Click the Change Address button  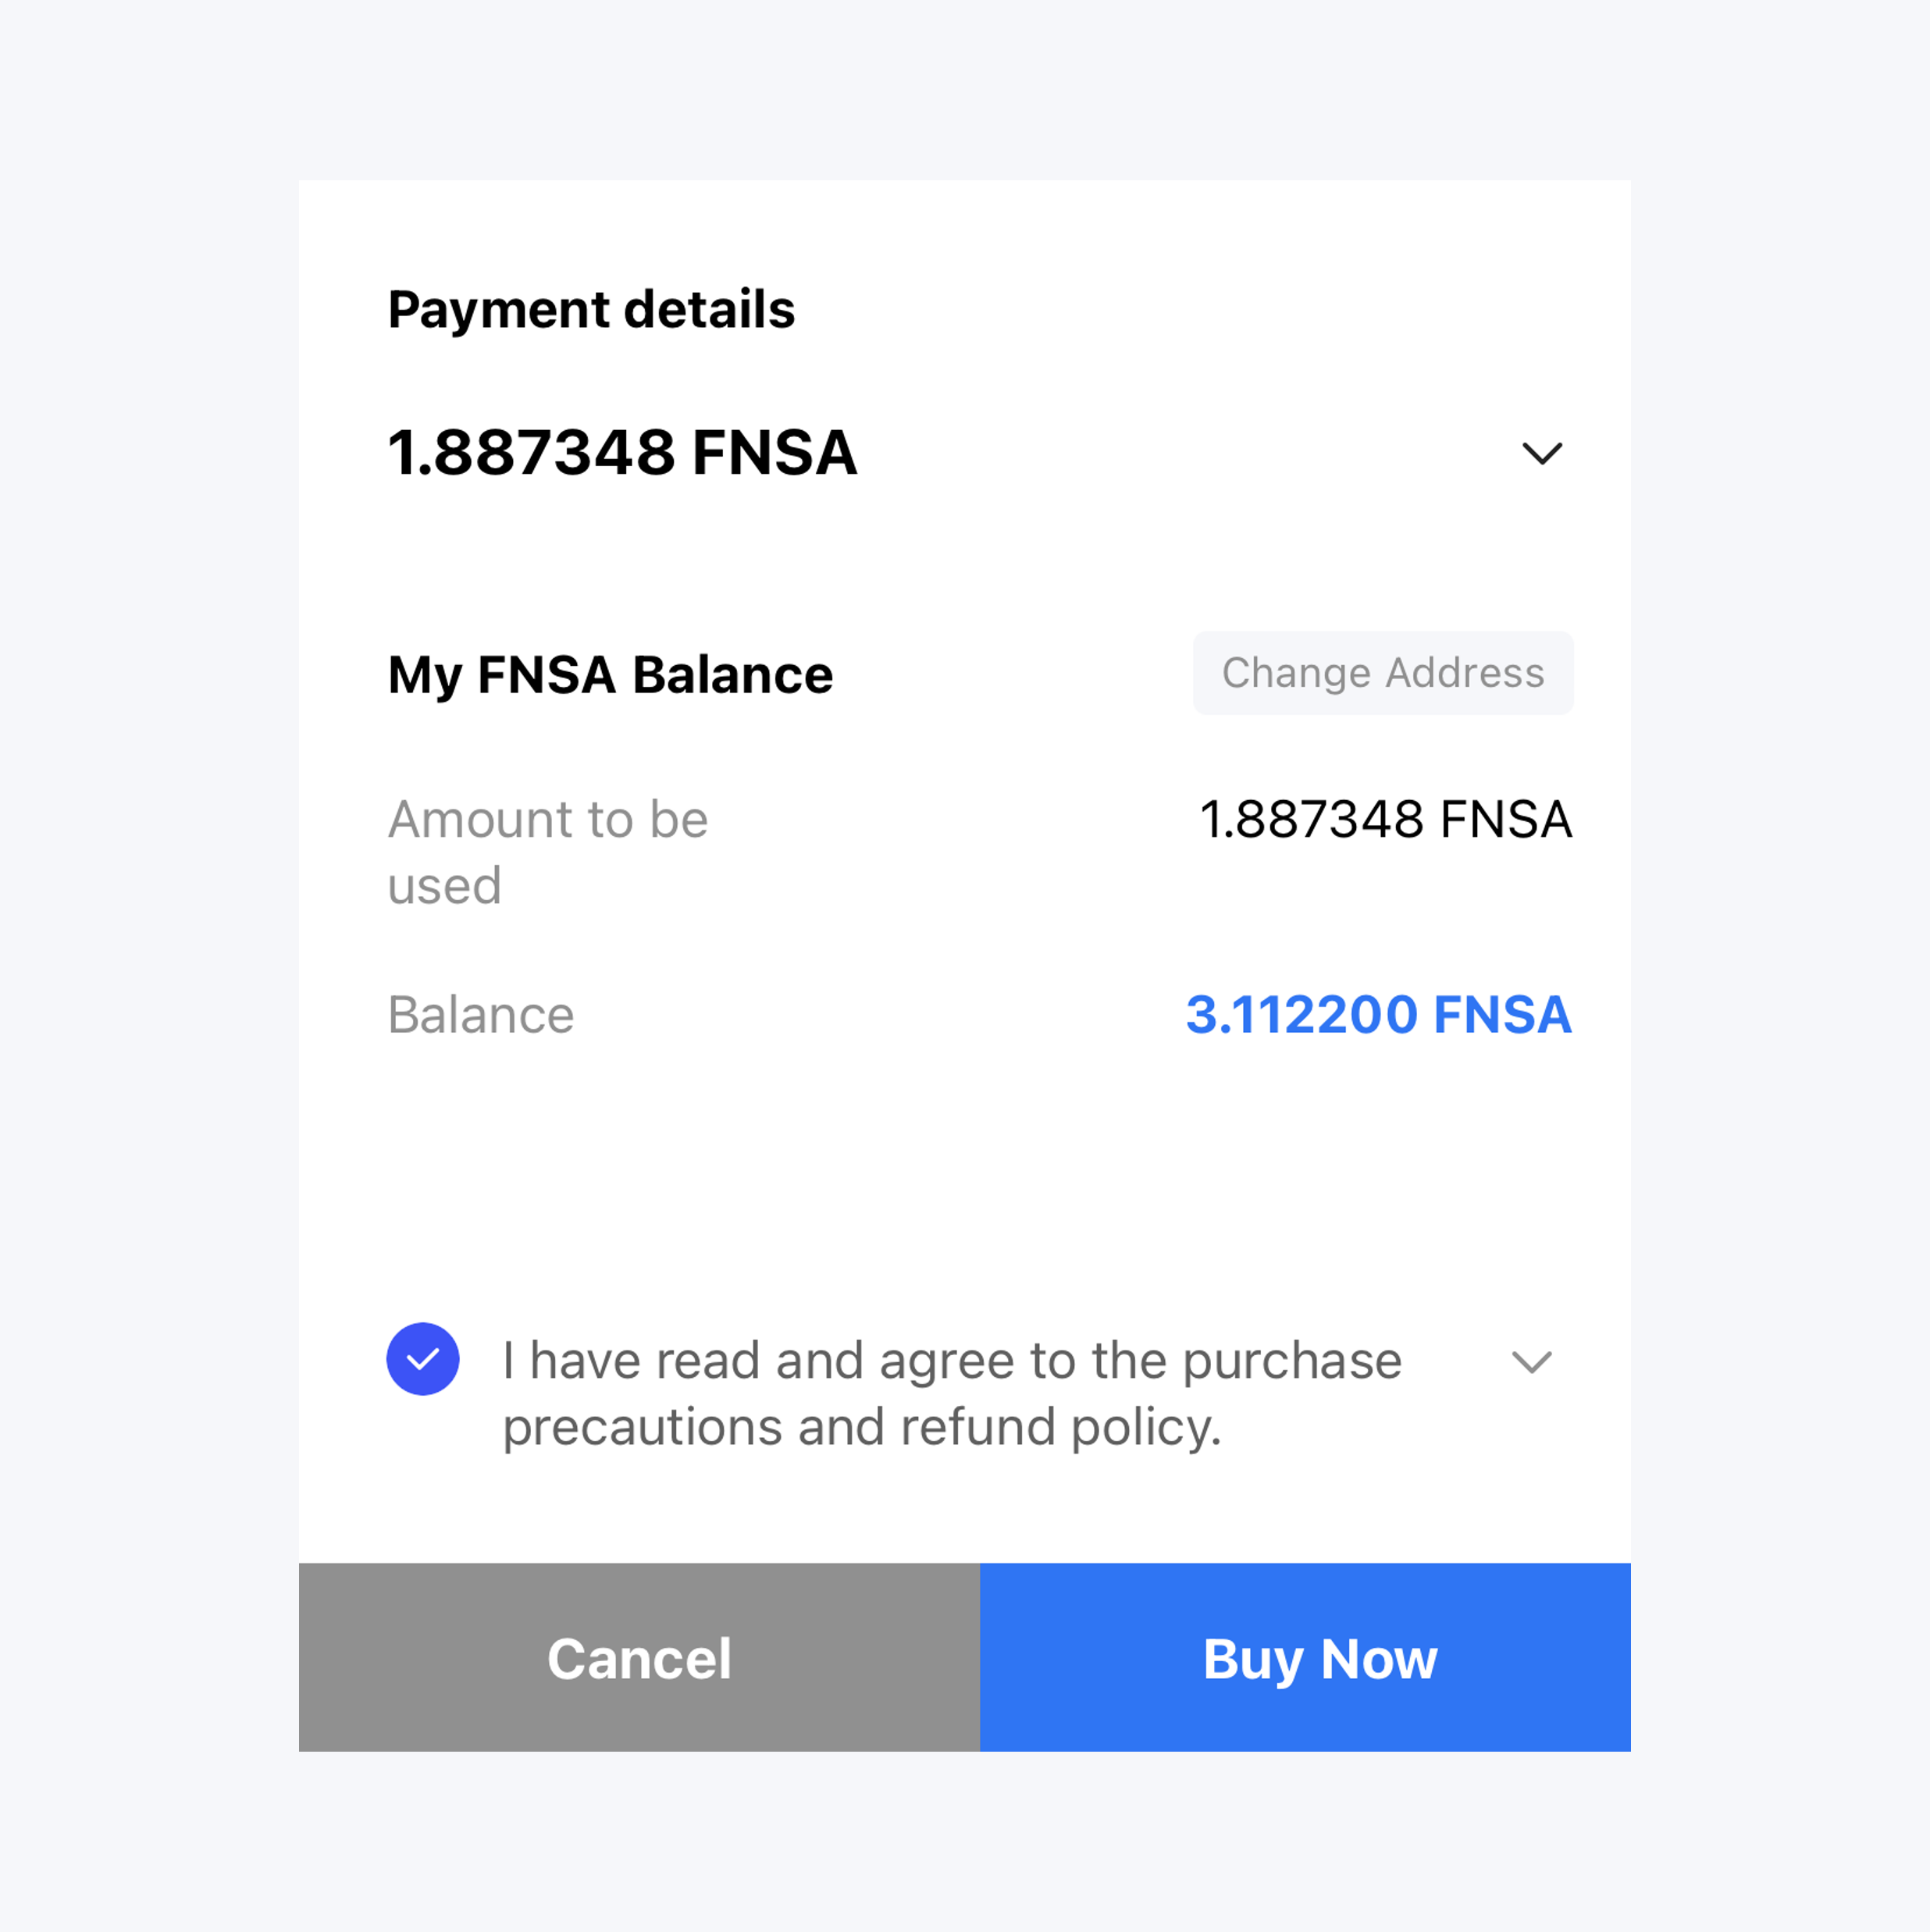point(1382,673)
